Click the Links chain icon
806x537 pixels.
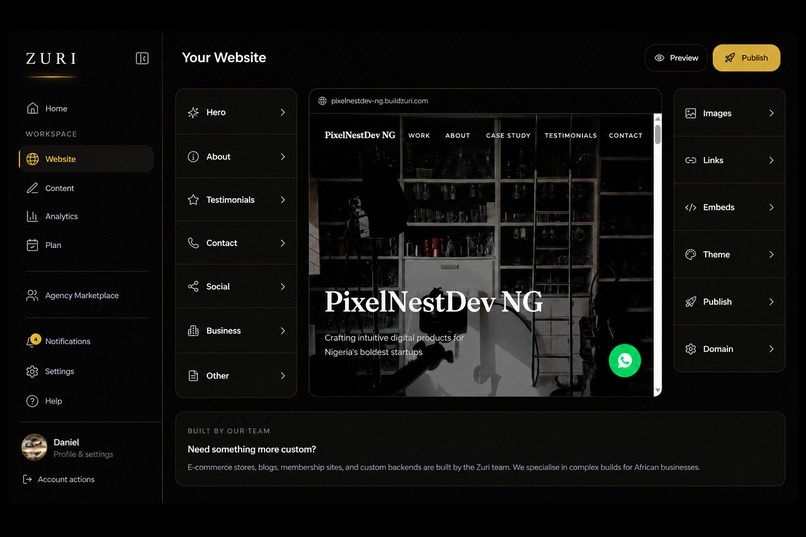coord(691,160)
